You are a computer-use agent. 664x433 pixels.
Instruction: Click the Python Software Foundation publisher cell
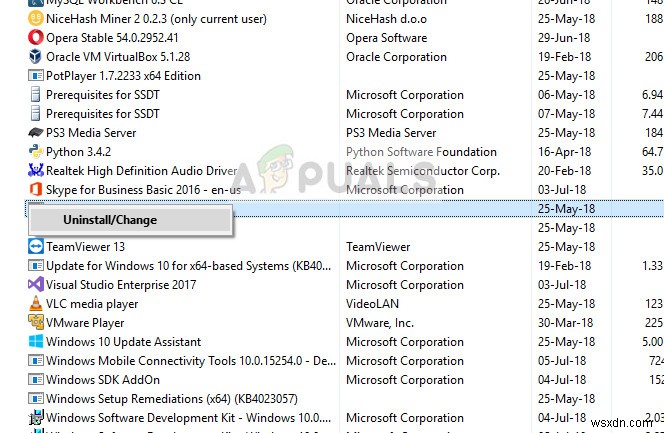pyautogui.click(x=421, y=152)
